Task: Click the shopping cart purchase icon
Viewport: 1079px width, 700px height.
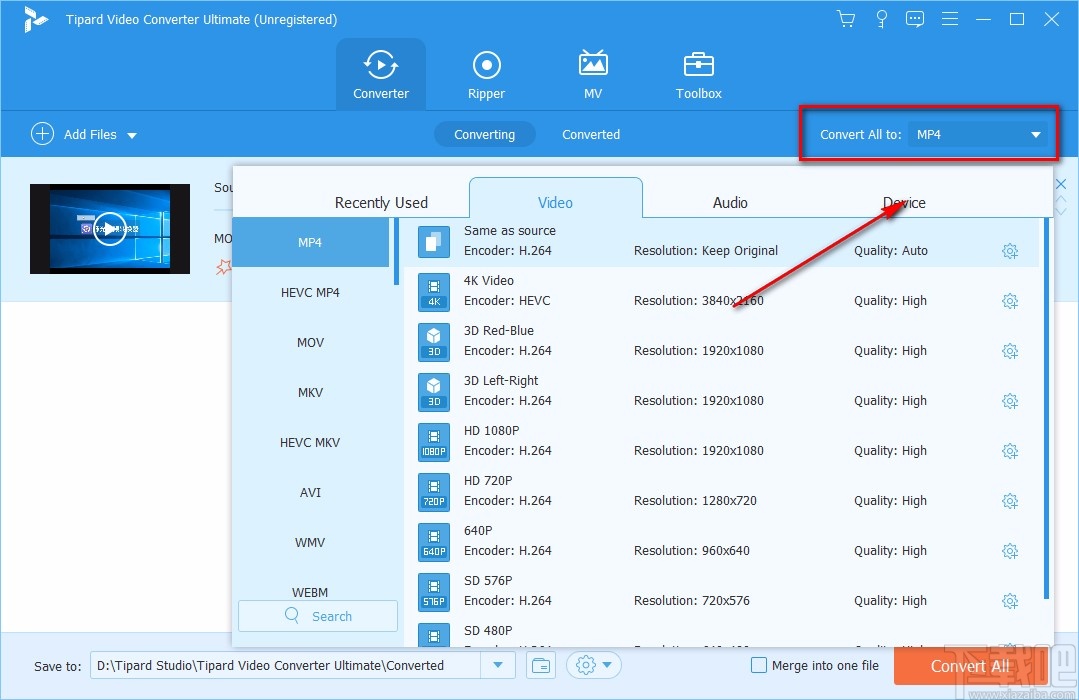Action: (846, 19)
